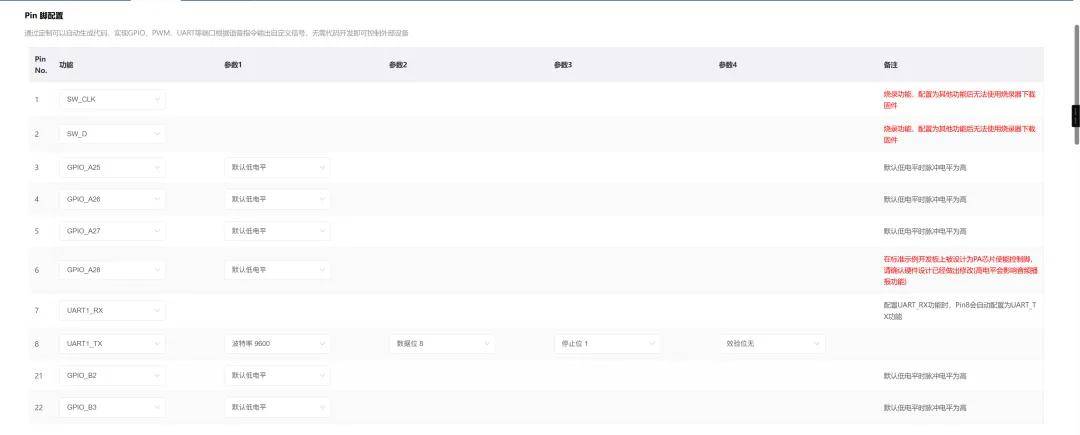Open GPIO_B2 default low level parameter dropdown
The image size is (1080, 435).
(277, 376)
